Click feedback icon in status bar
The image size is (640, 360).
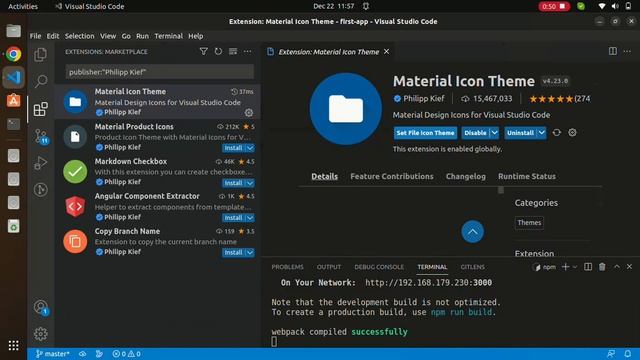pyautogui.click(x=611, y=354)
